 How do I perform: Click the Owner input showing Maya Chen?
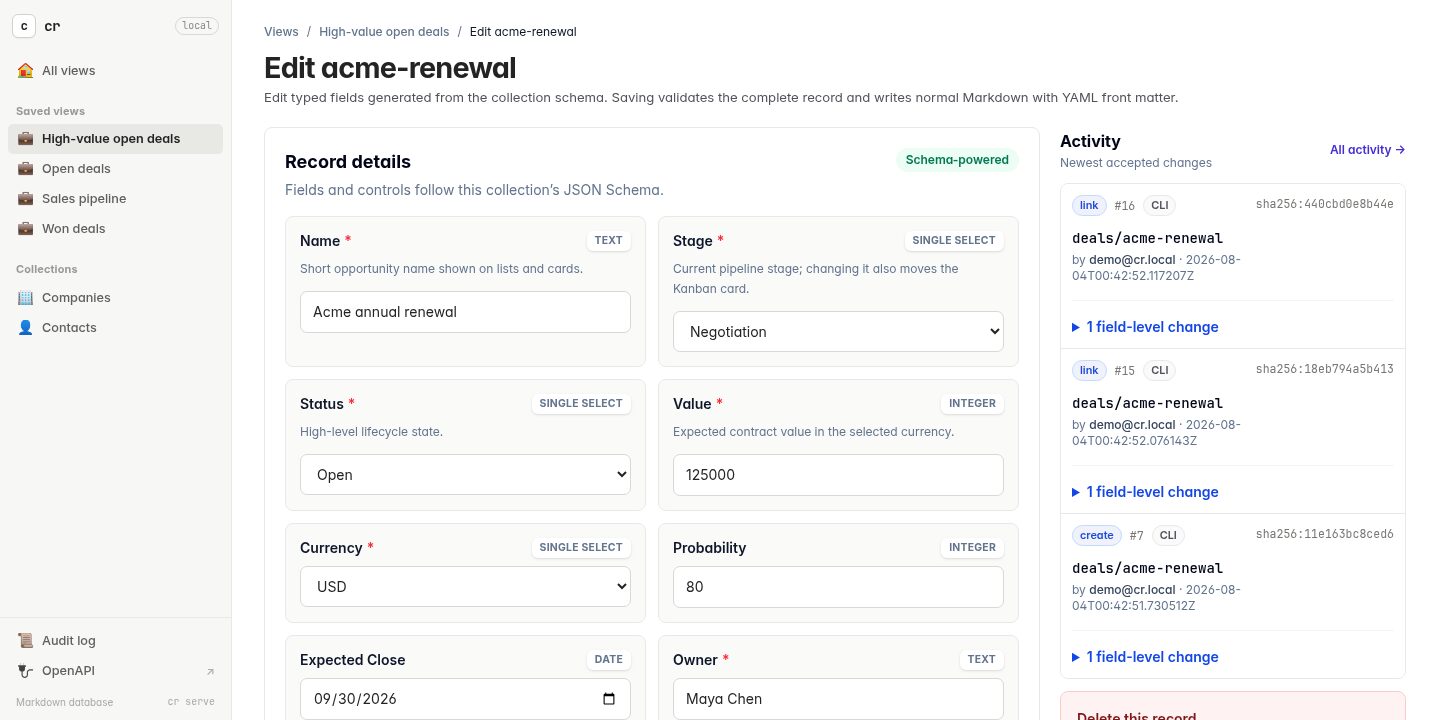click(x=838, y=699)
